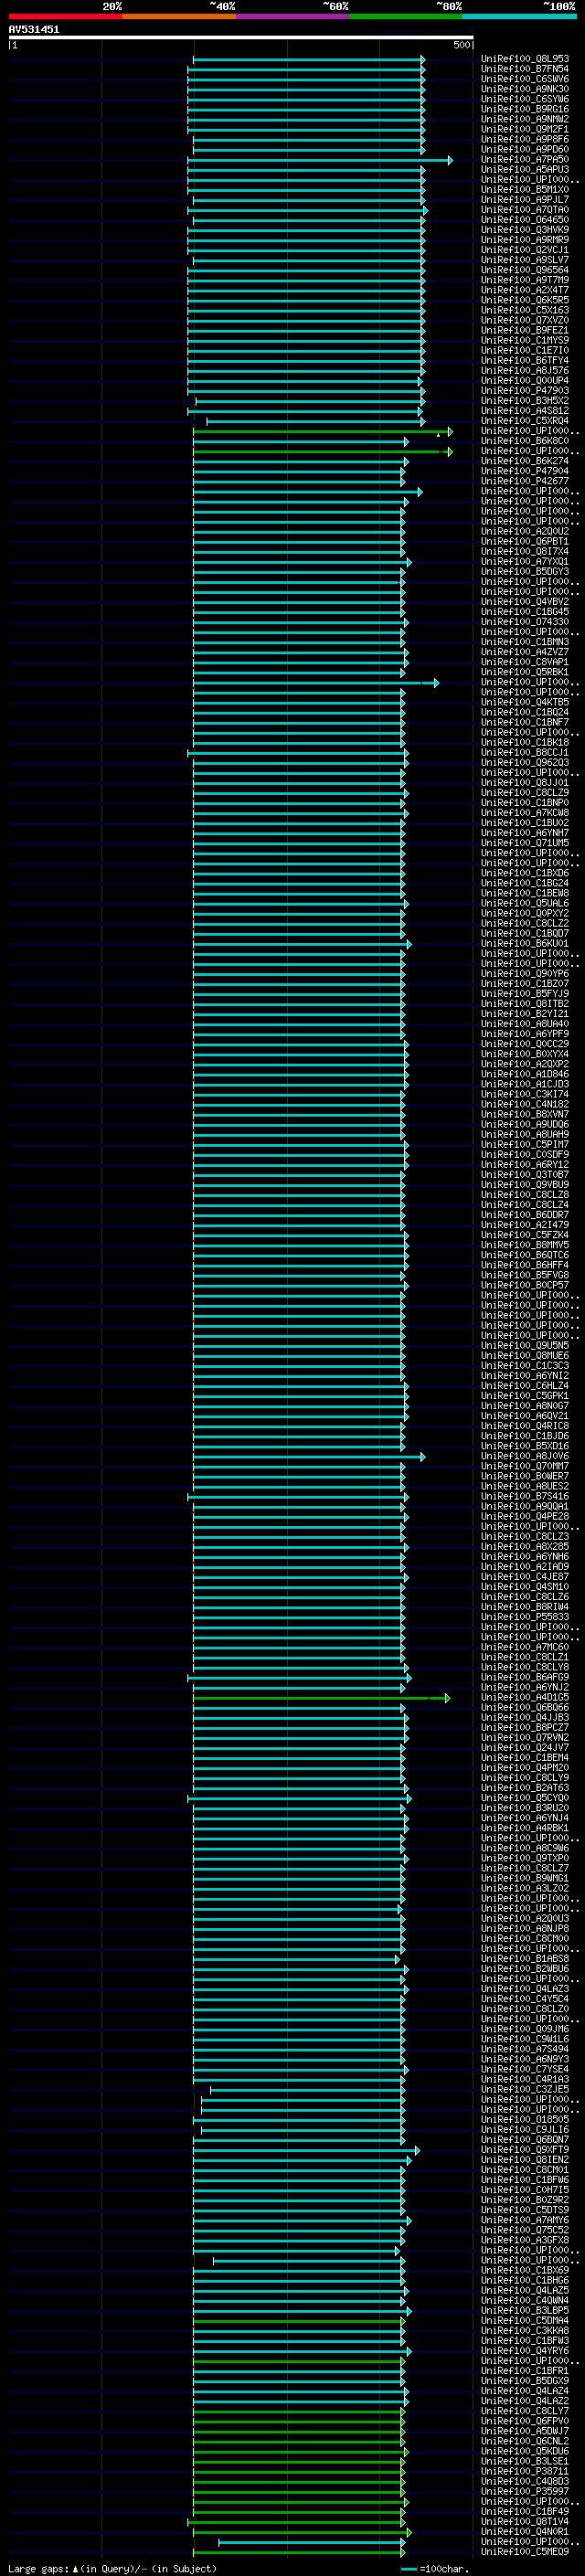Image resolution: width=585 pixels, height=2576 pixels.
Task: Select hit label UniRef100_A2Q0U2
Action: tap(525, 532)
